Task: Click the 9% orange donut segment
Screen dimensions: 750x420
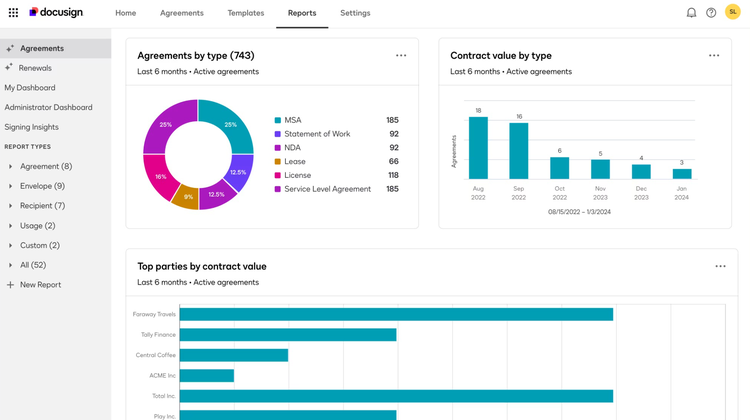Action: 187,198
